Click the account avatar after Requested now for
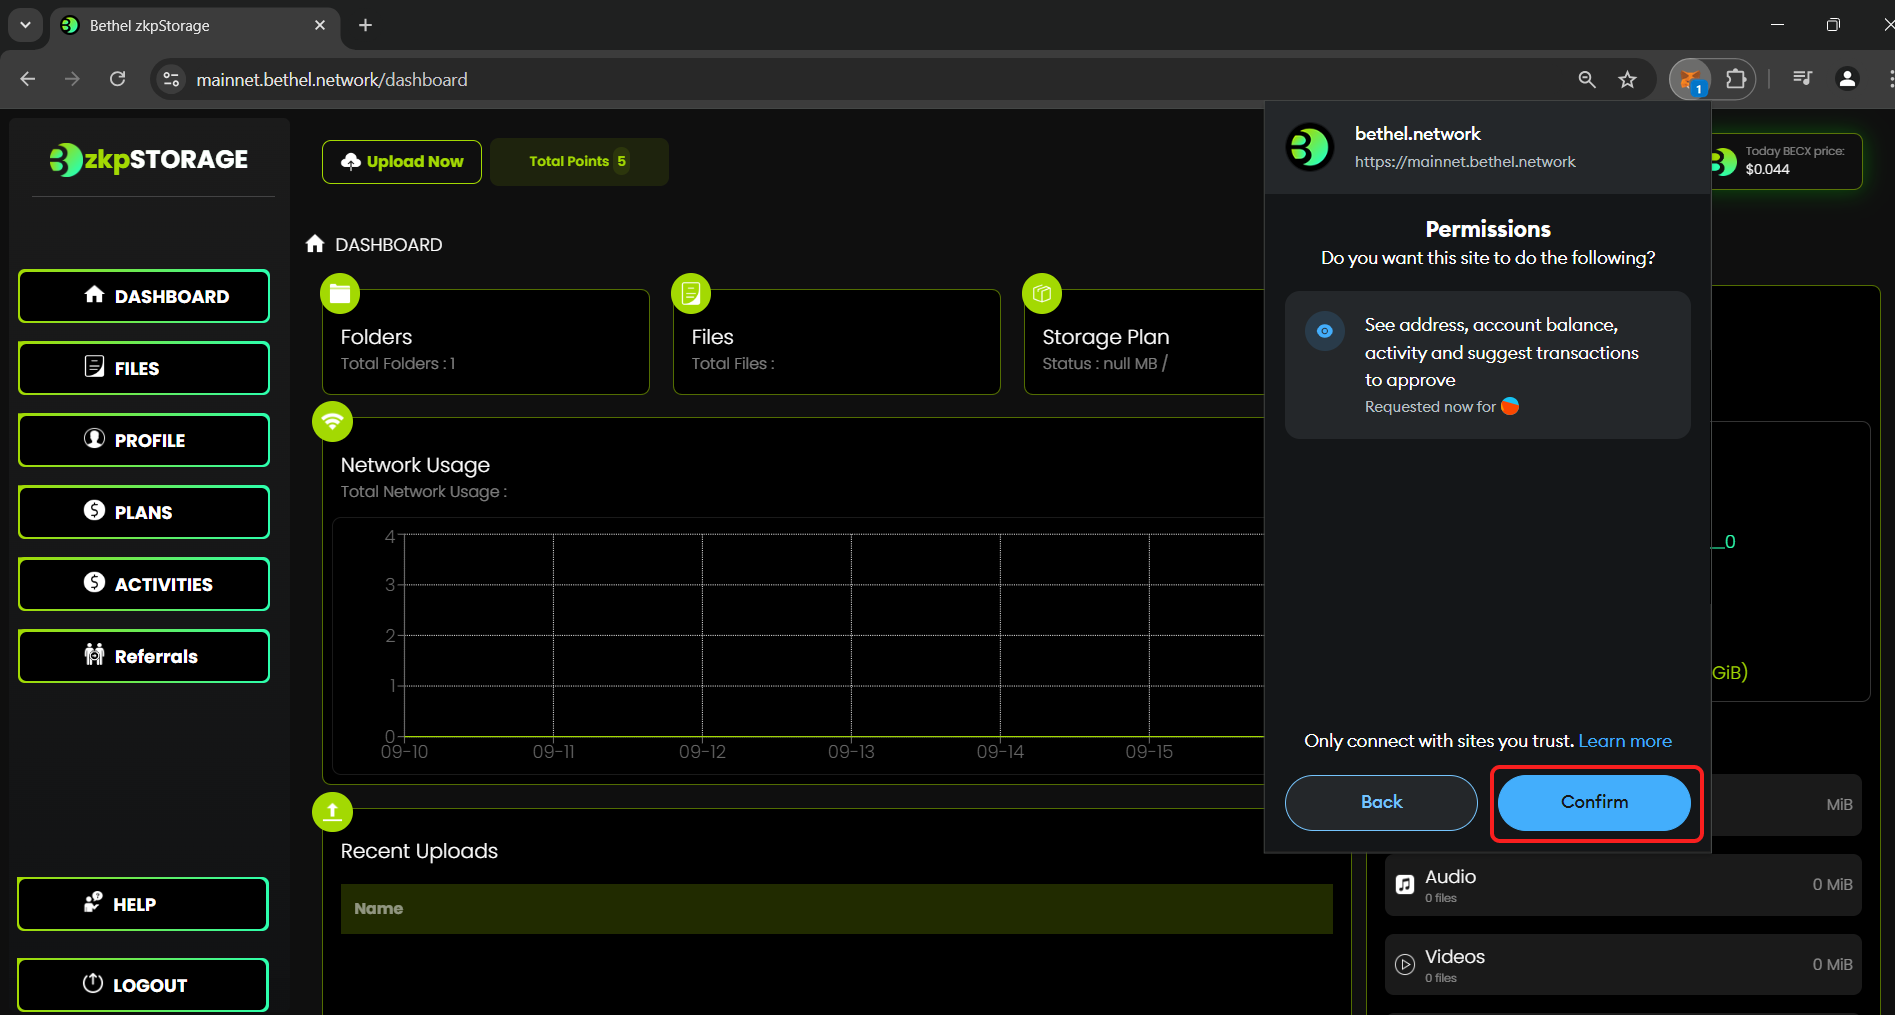Screen dimensions: 1895x1015 [1510, 406]
